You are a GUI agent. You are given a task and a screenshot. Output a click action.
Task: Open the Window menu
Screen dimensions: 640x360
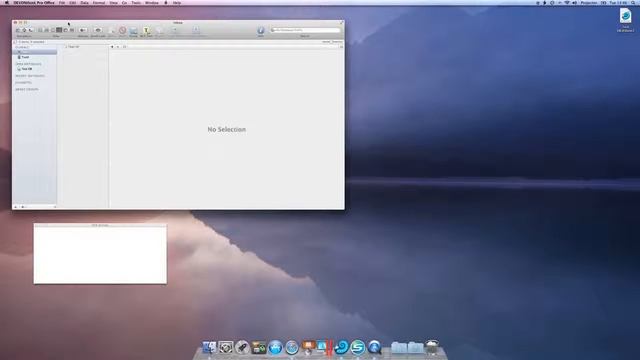151,2
